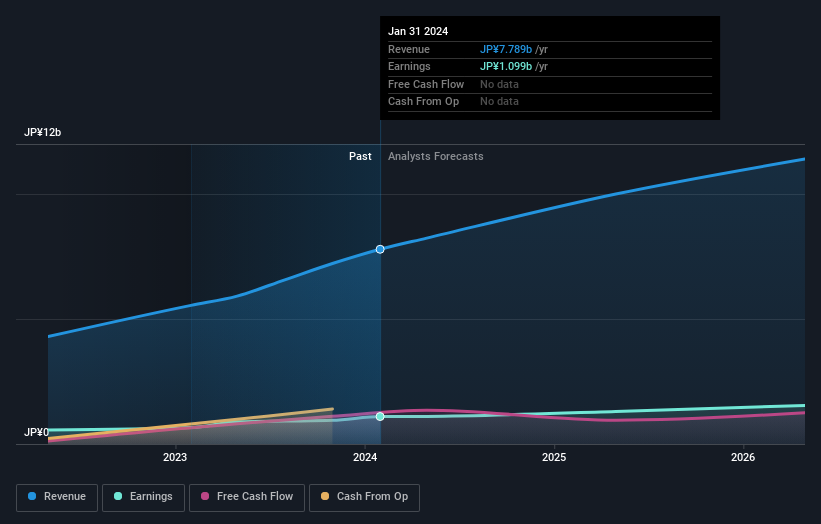Click the Jan 31 2024 tooltip date
Viewport: 821px width, 524px height.
click(418, 31)
